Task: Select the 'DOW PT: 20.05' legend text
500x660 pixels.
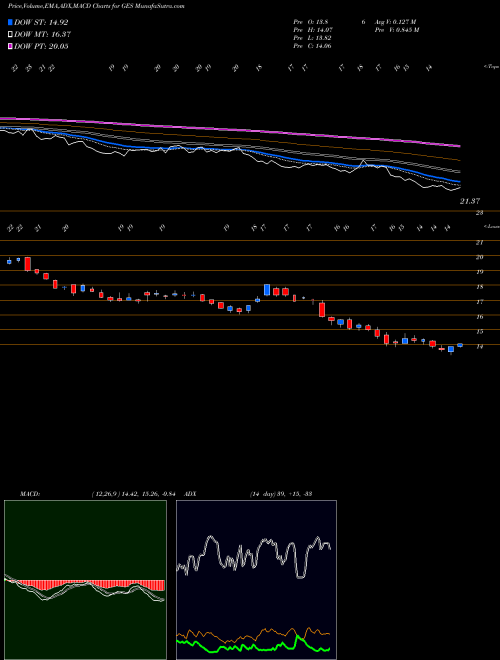Action: [41, 46]
